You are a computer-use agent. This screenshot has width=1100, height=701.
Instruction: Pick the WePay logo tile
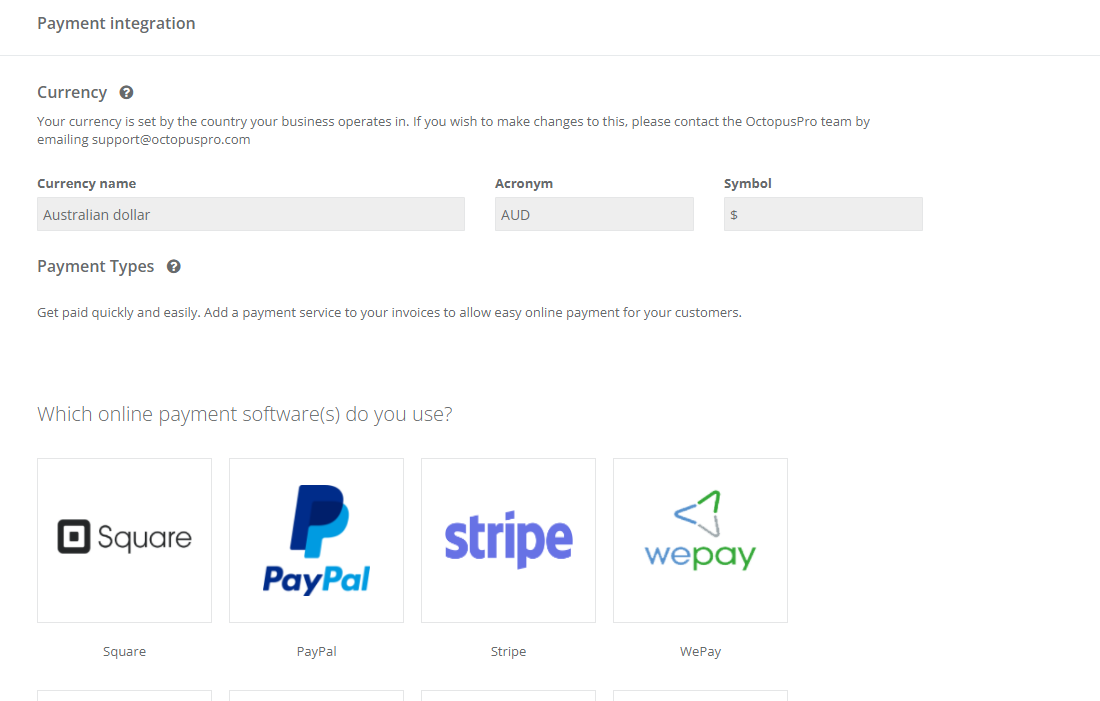(700, 540)
